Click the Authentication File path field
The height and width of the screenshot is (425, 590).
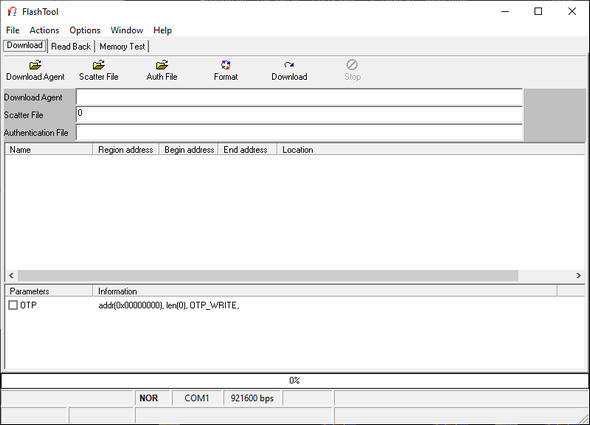pos(300,133)
